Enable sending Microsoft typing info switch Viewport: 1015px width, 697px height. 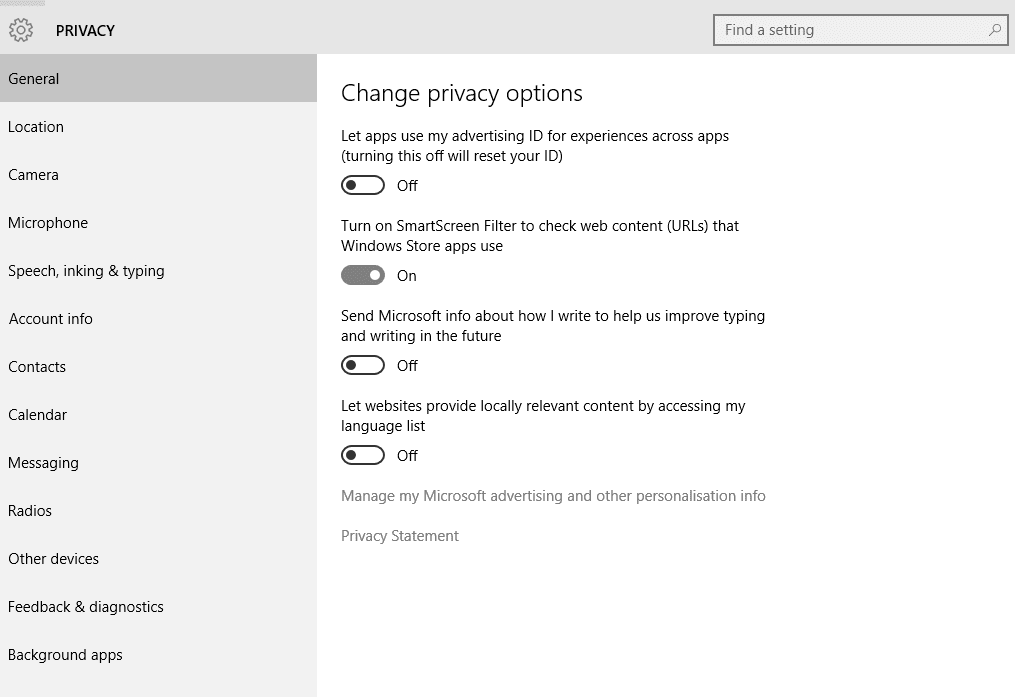click(363, 366)
